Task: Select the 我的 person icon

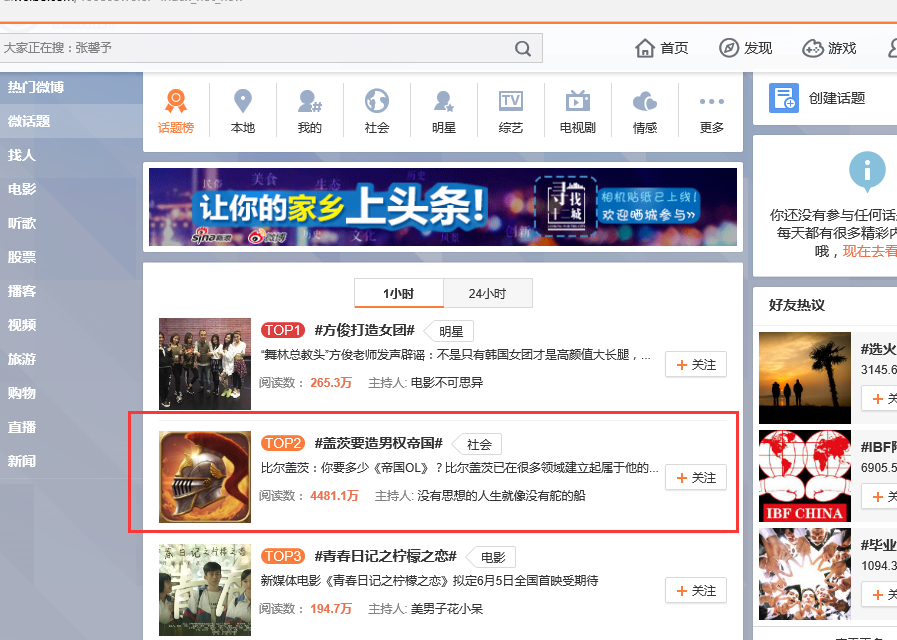Action: (309, 101)
